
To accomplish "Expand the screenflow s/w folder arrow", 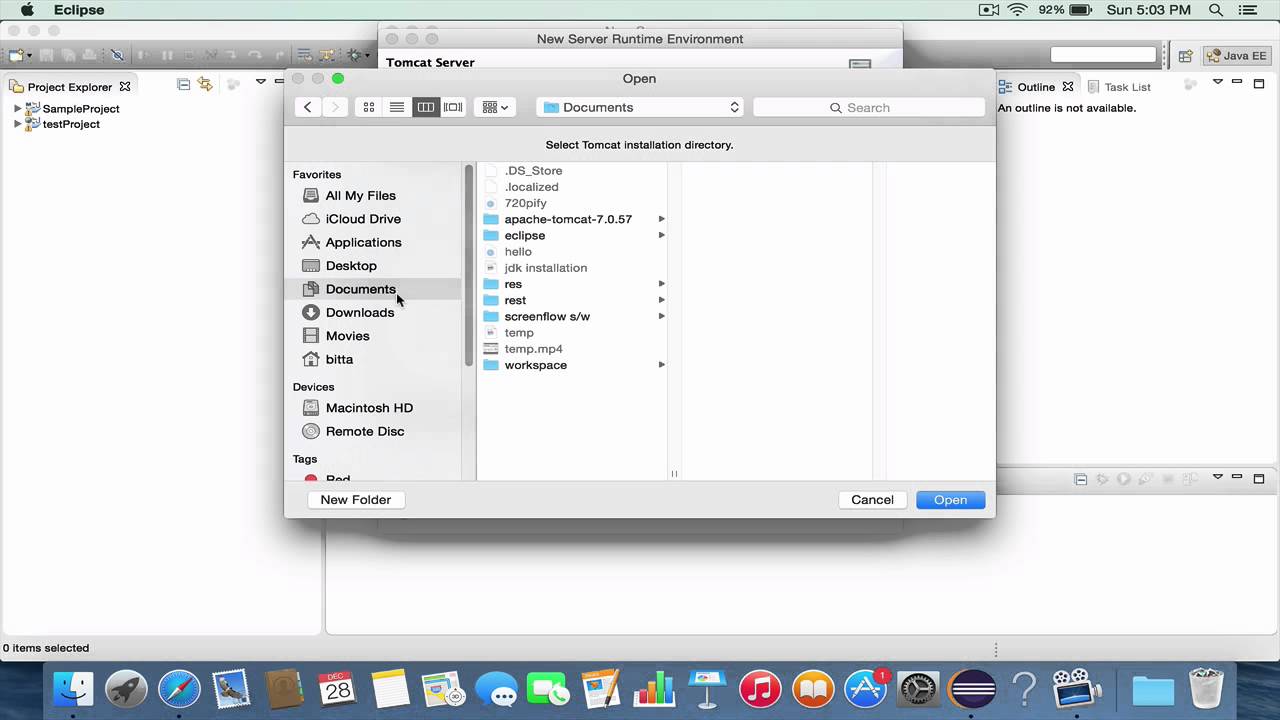I will click(661, 316).
